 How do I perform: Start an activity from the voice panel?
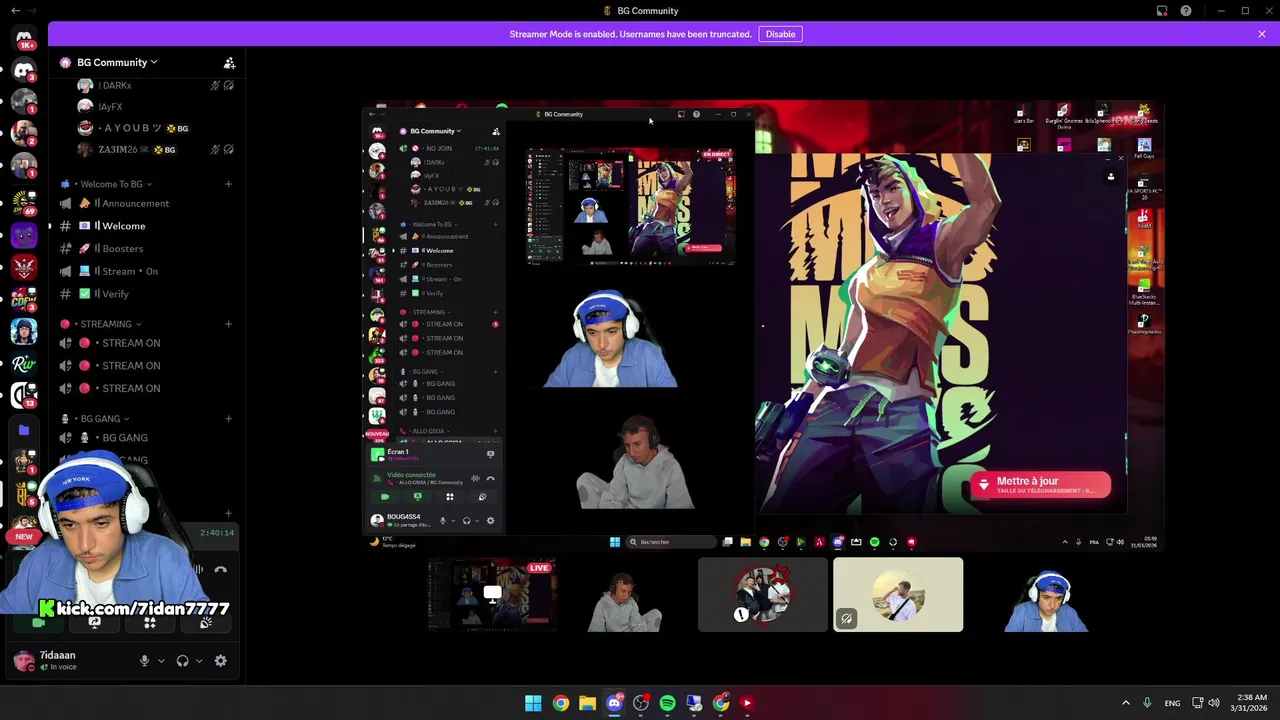[x=150, y=622]
